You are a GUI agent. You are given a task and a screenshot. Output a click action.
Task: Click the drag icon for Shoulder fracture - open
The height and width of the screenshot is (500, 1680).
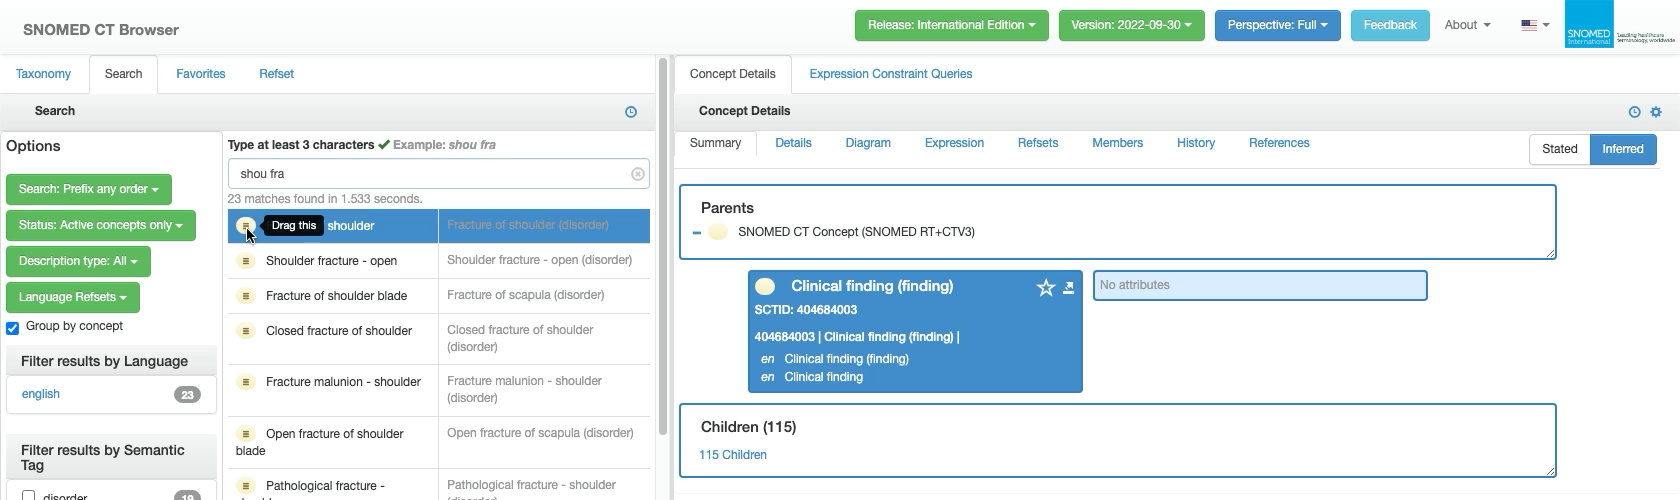246,261
